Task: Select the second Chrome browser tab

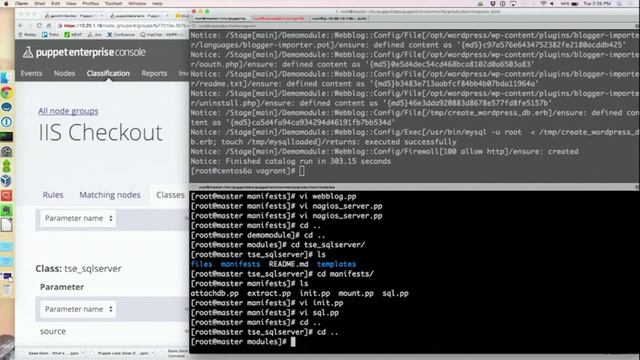Action: pos(139,16)
